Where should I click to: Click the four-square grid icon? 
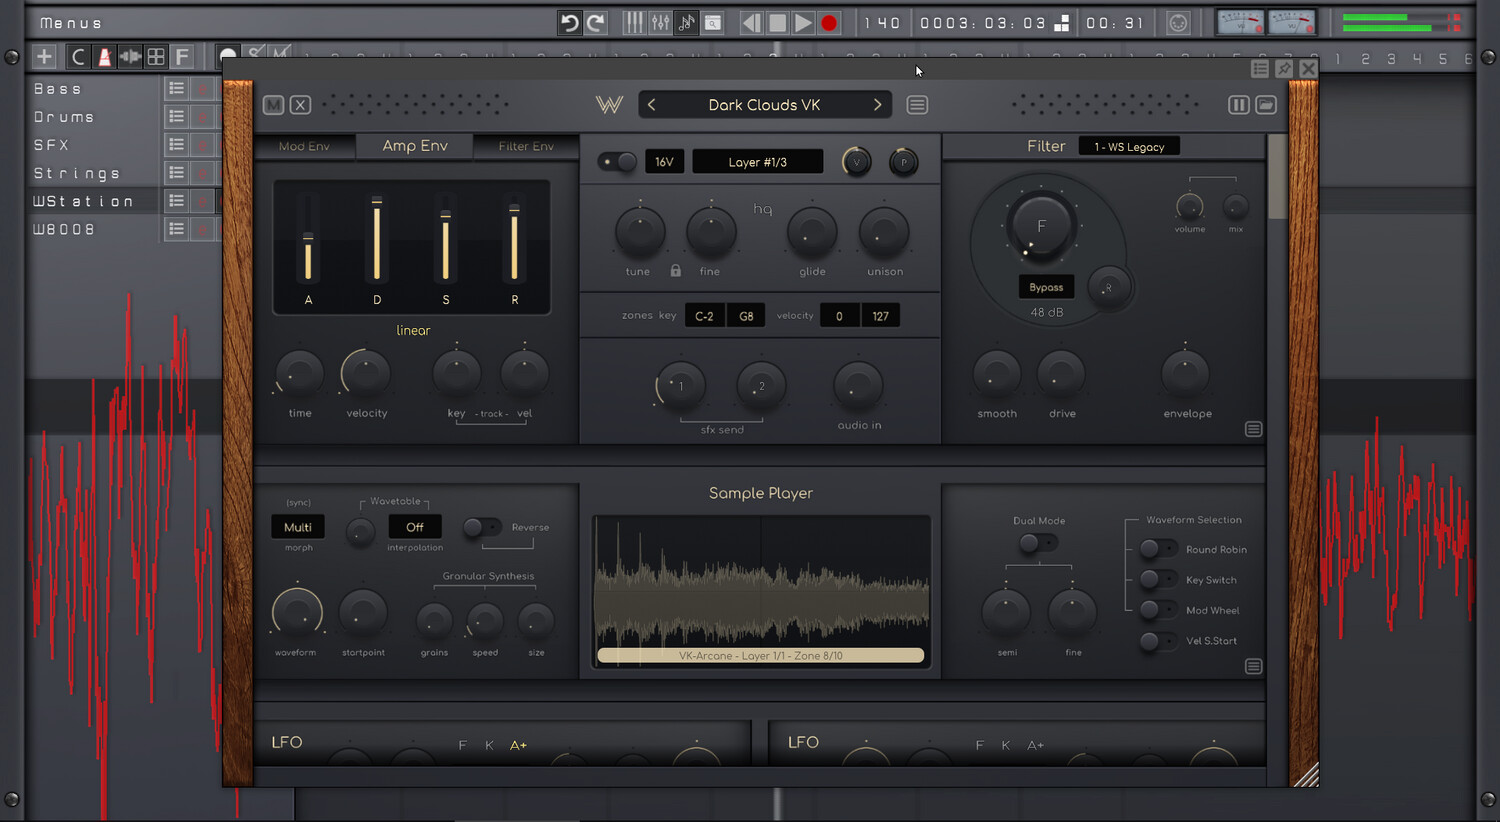tap(156, 57)
